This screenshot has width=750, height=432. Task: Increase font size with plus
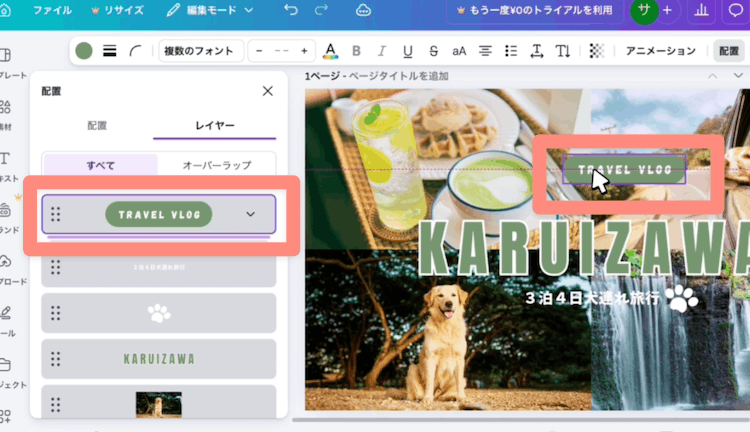(304, 51)
